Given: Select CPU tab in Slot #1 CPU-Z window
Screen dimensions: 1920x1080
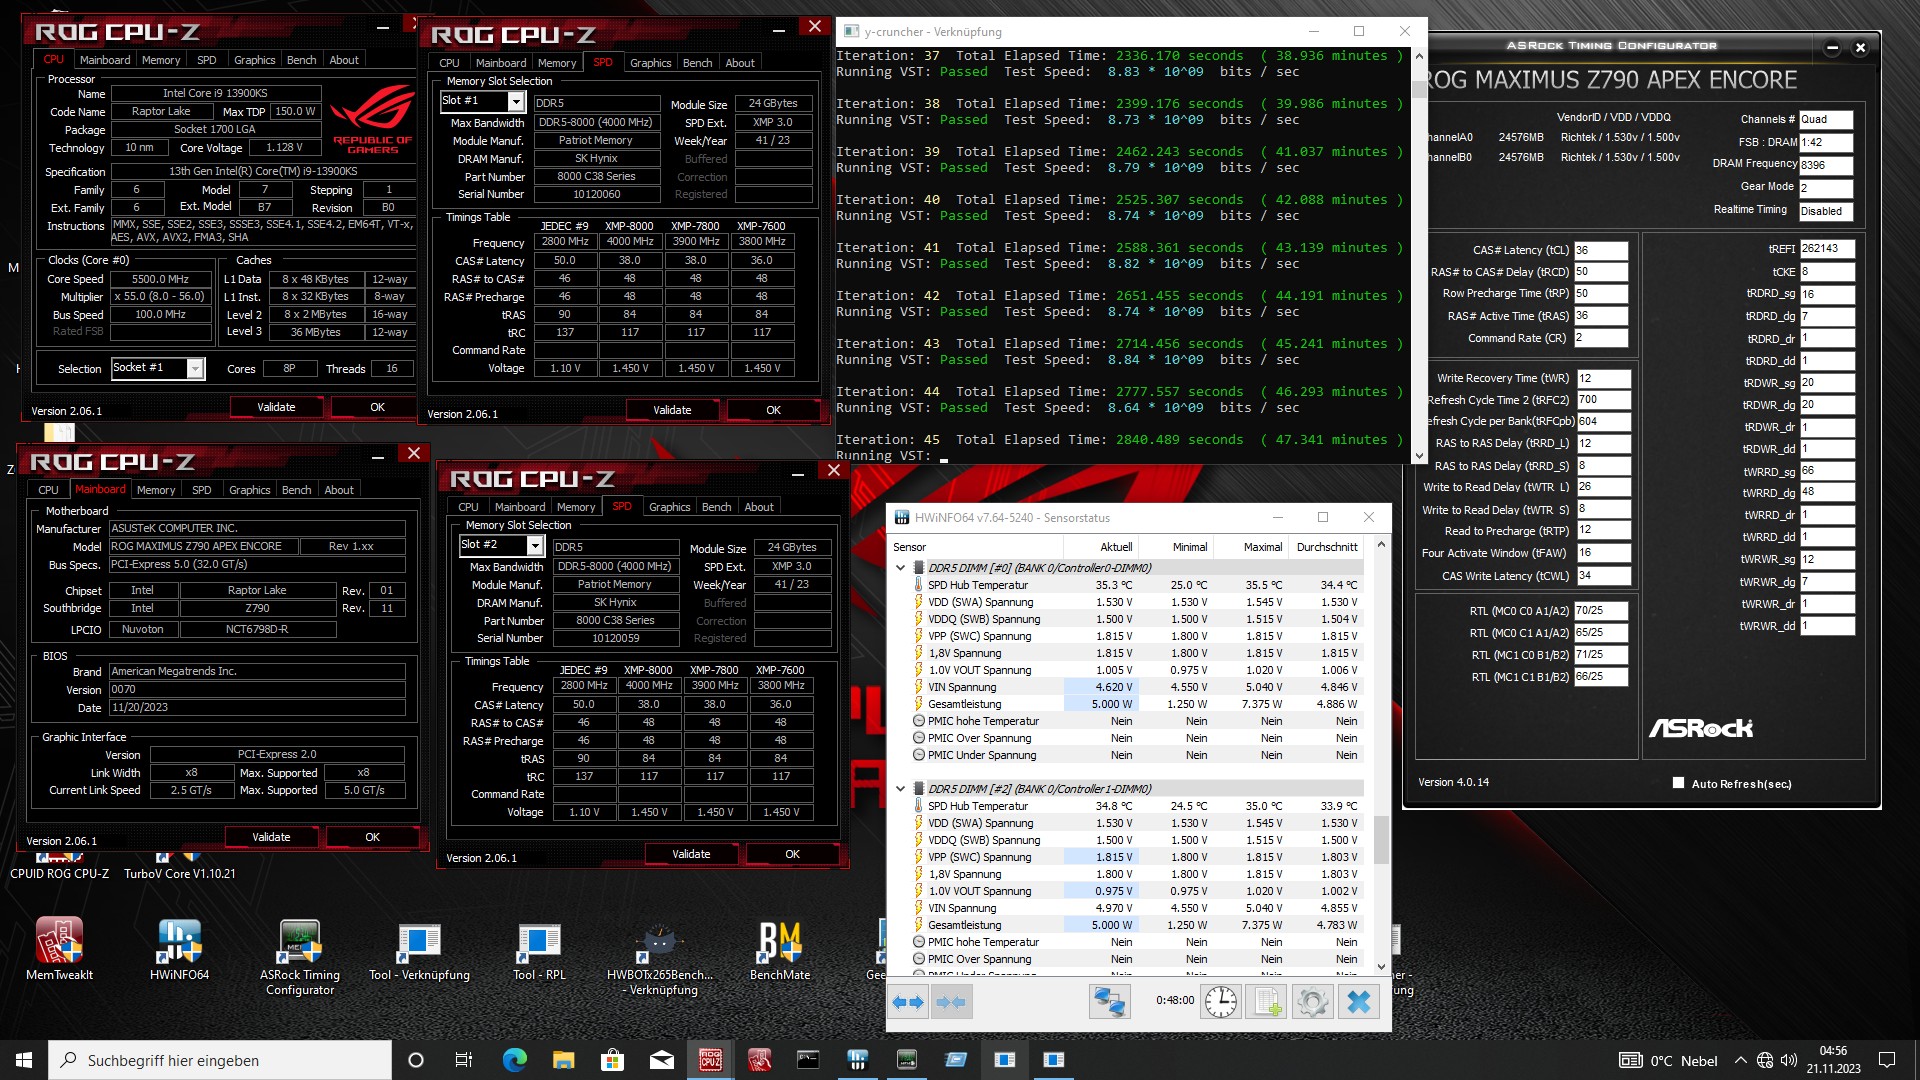Looking at the screenshot, I should tap(450, 63).
